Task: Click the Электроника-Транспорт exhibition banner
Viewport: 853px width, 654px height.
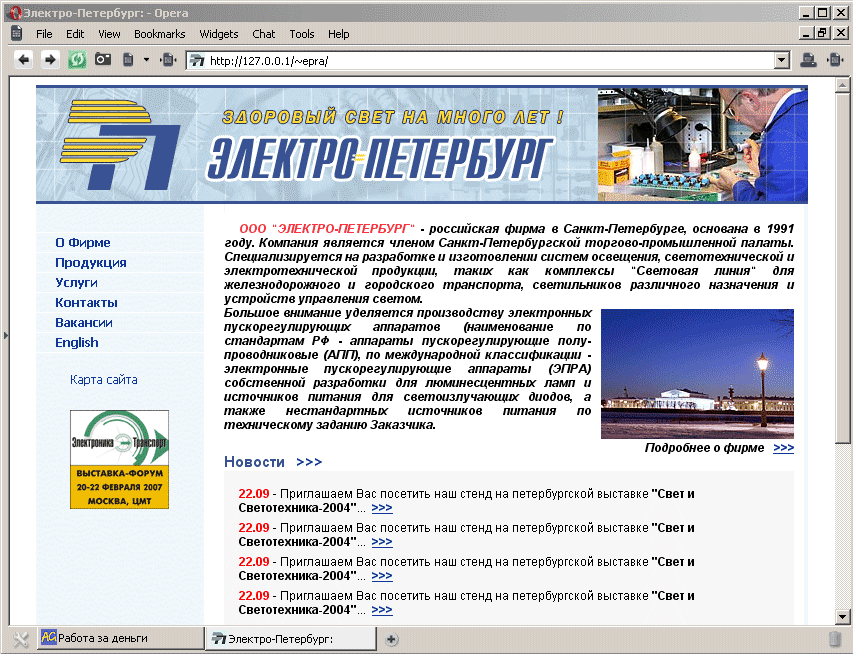Action: (119, 459)
